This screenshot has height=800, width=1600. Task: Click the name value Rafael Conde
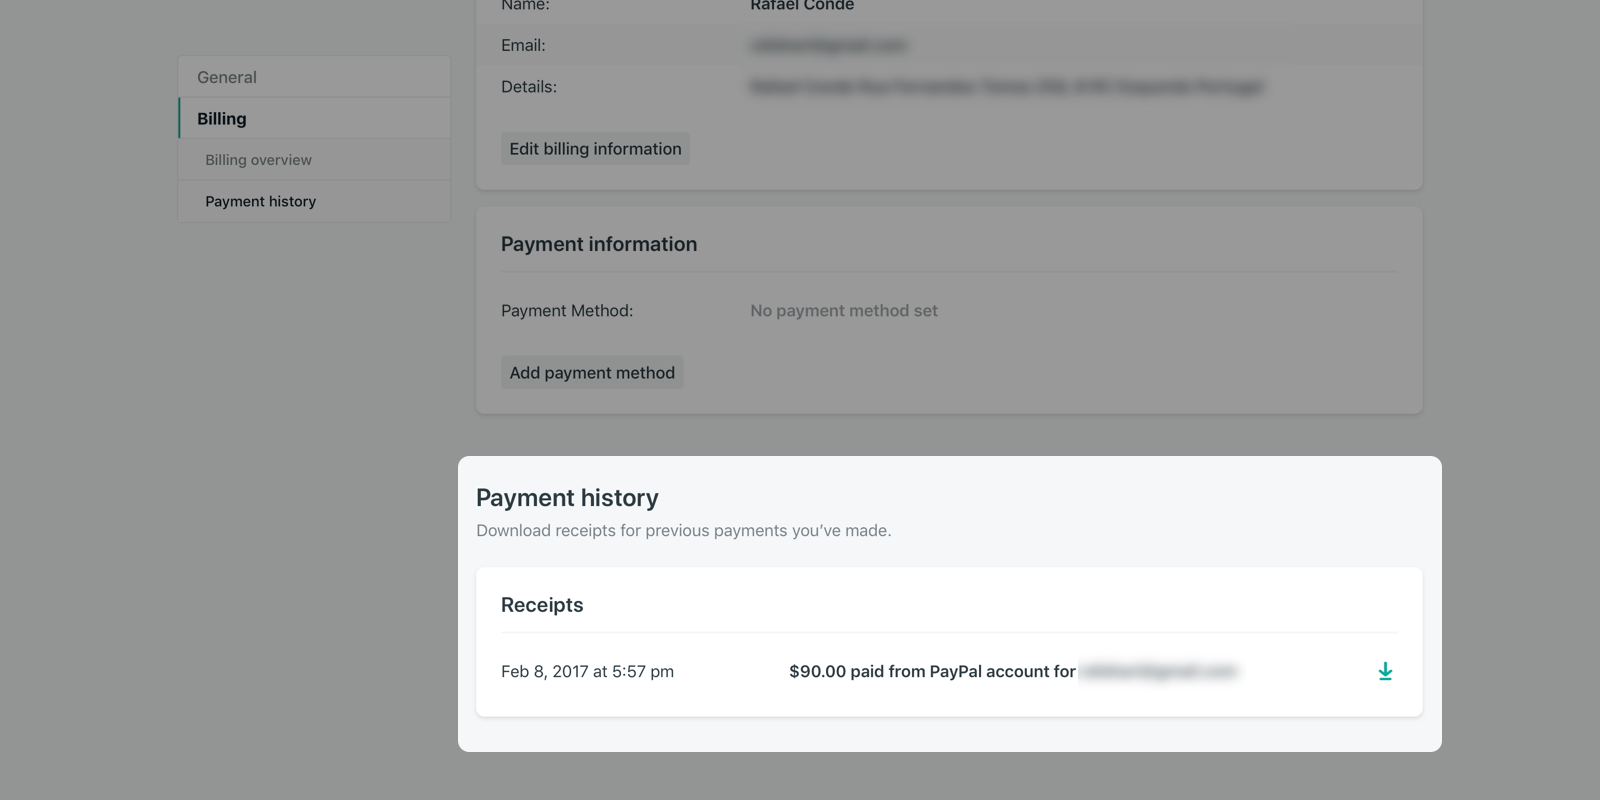click(802, 6)
